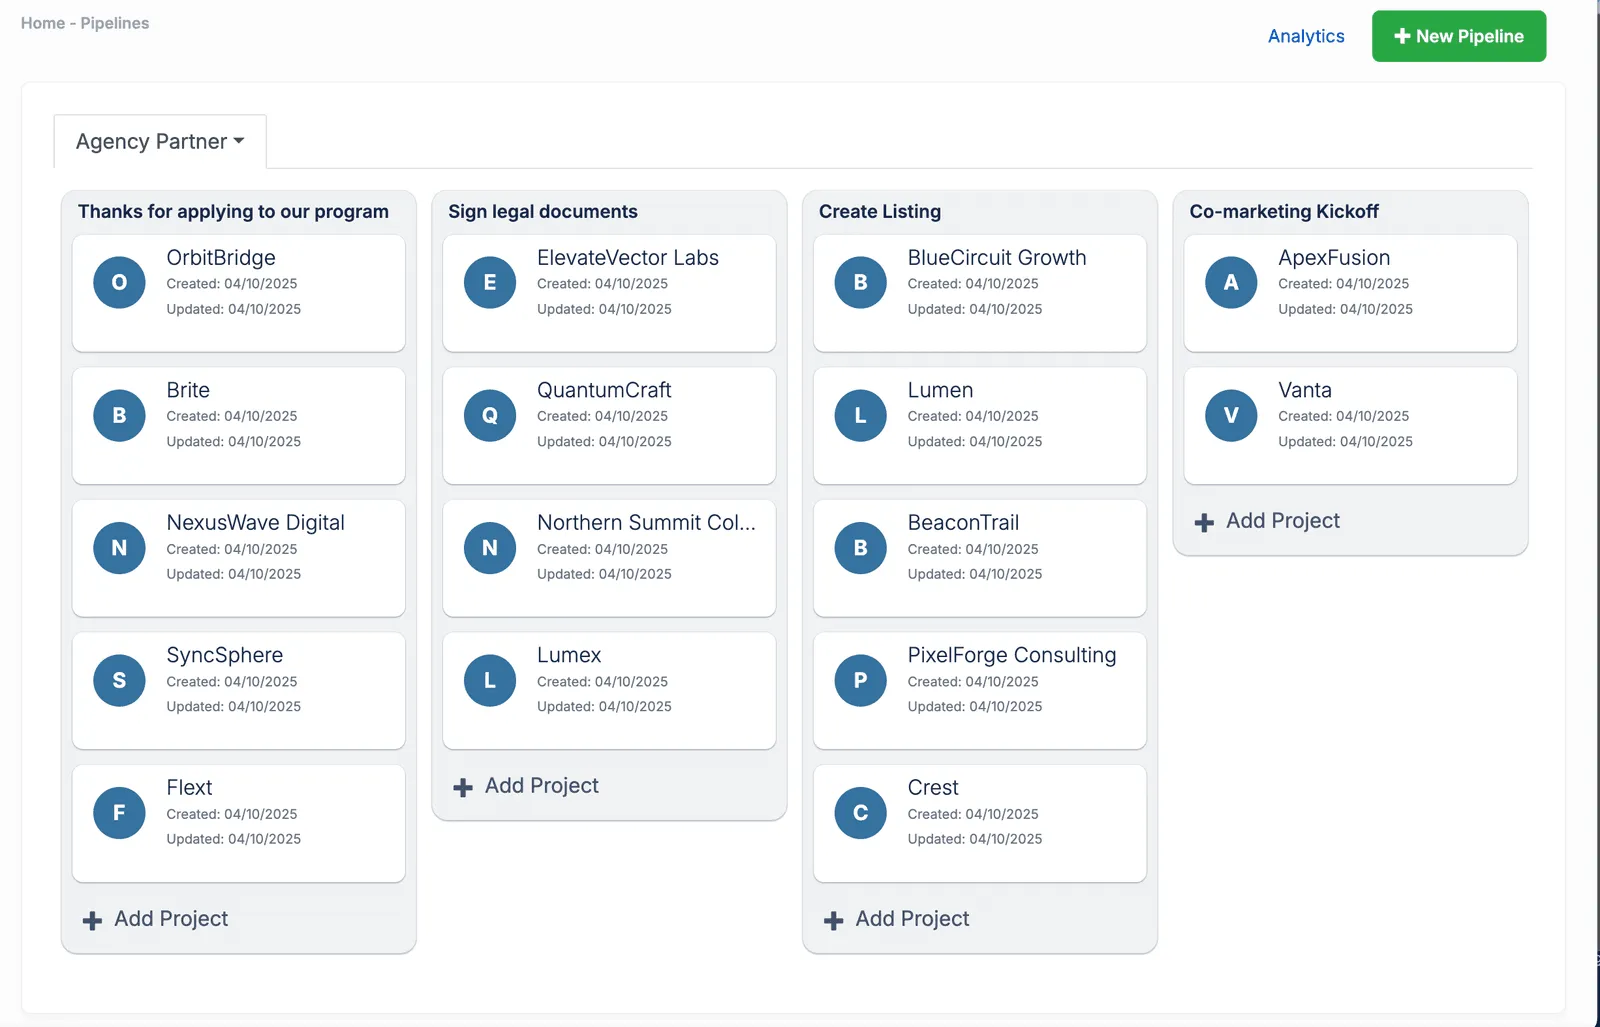The width and height of the screenshot is (1600, 1027).
Task: Open the Crest project title
Action: coord(933,787)
